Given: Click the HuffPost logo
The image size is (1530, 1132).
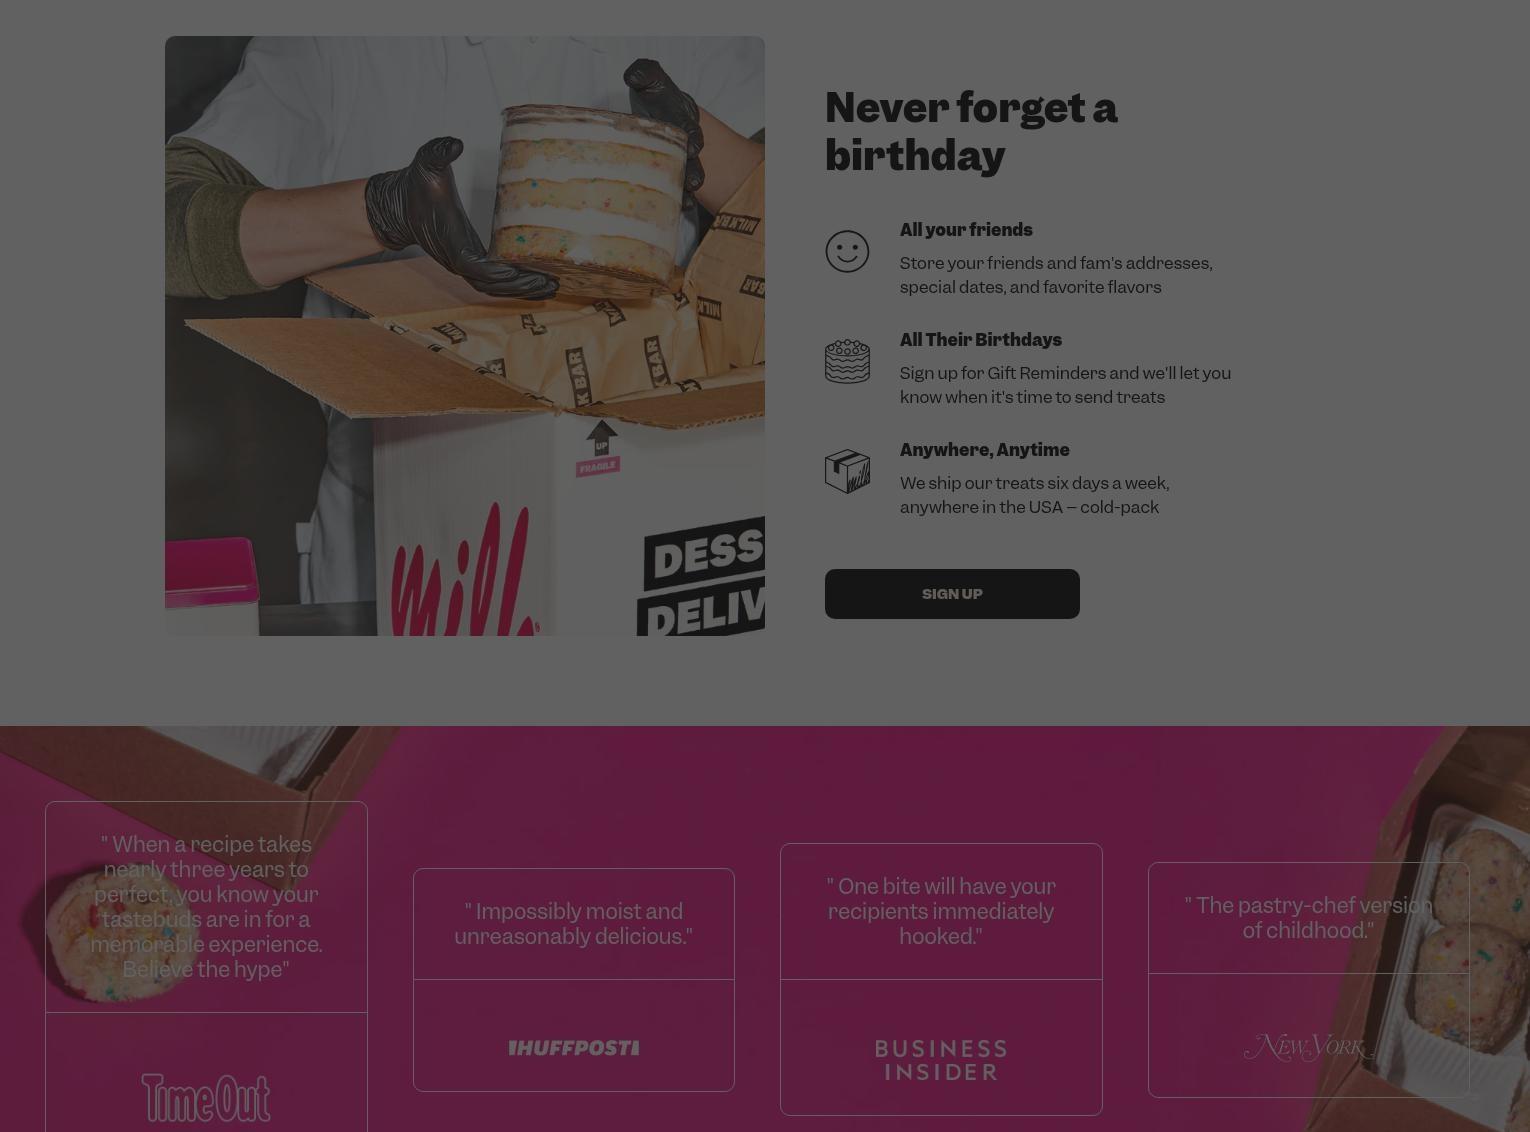Looking at the screenshot, I should point(574,1048).
